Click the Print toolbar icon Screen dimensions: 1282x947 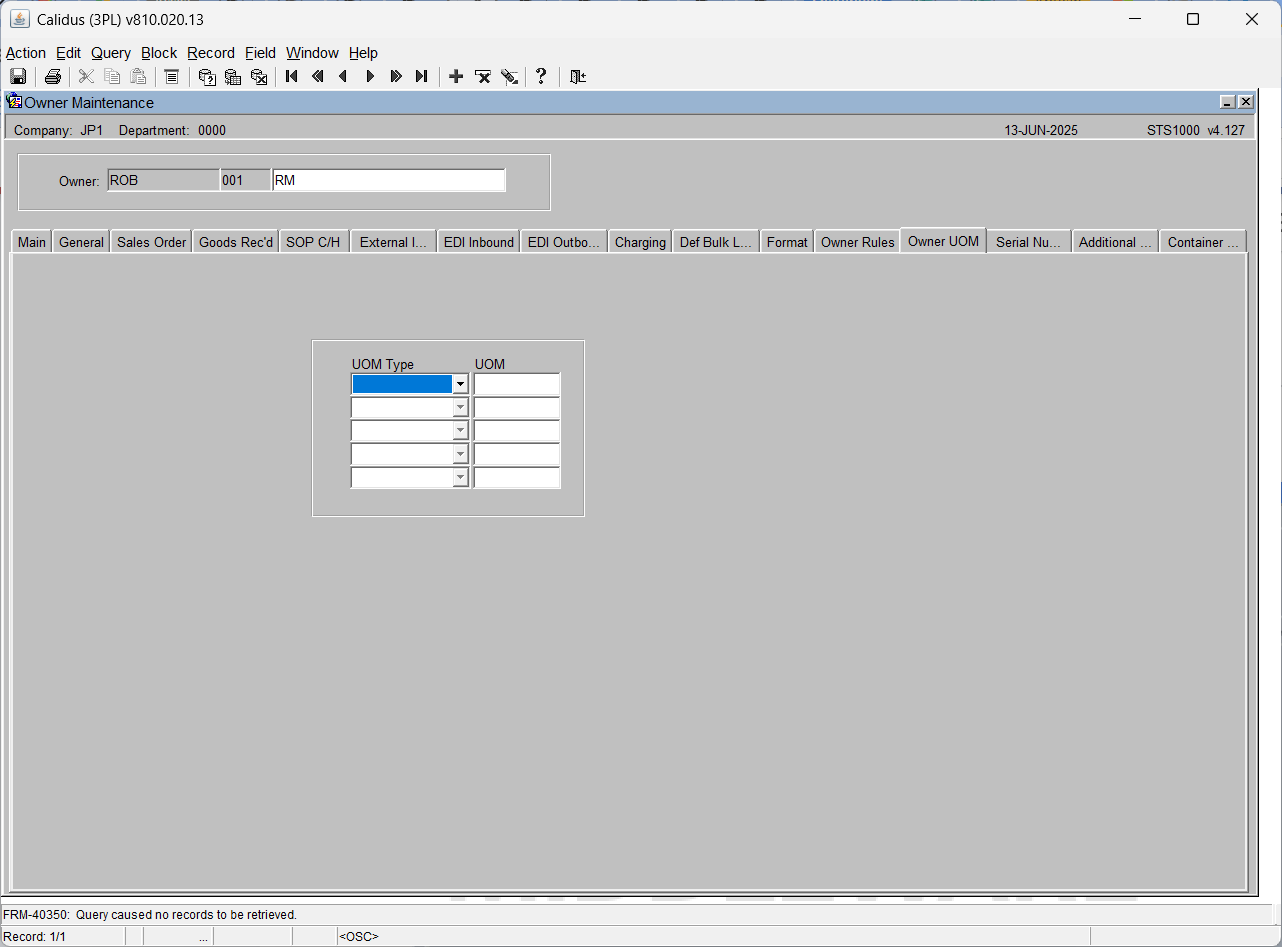53,76
